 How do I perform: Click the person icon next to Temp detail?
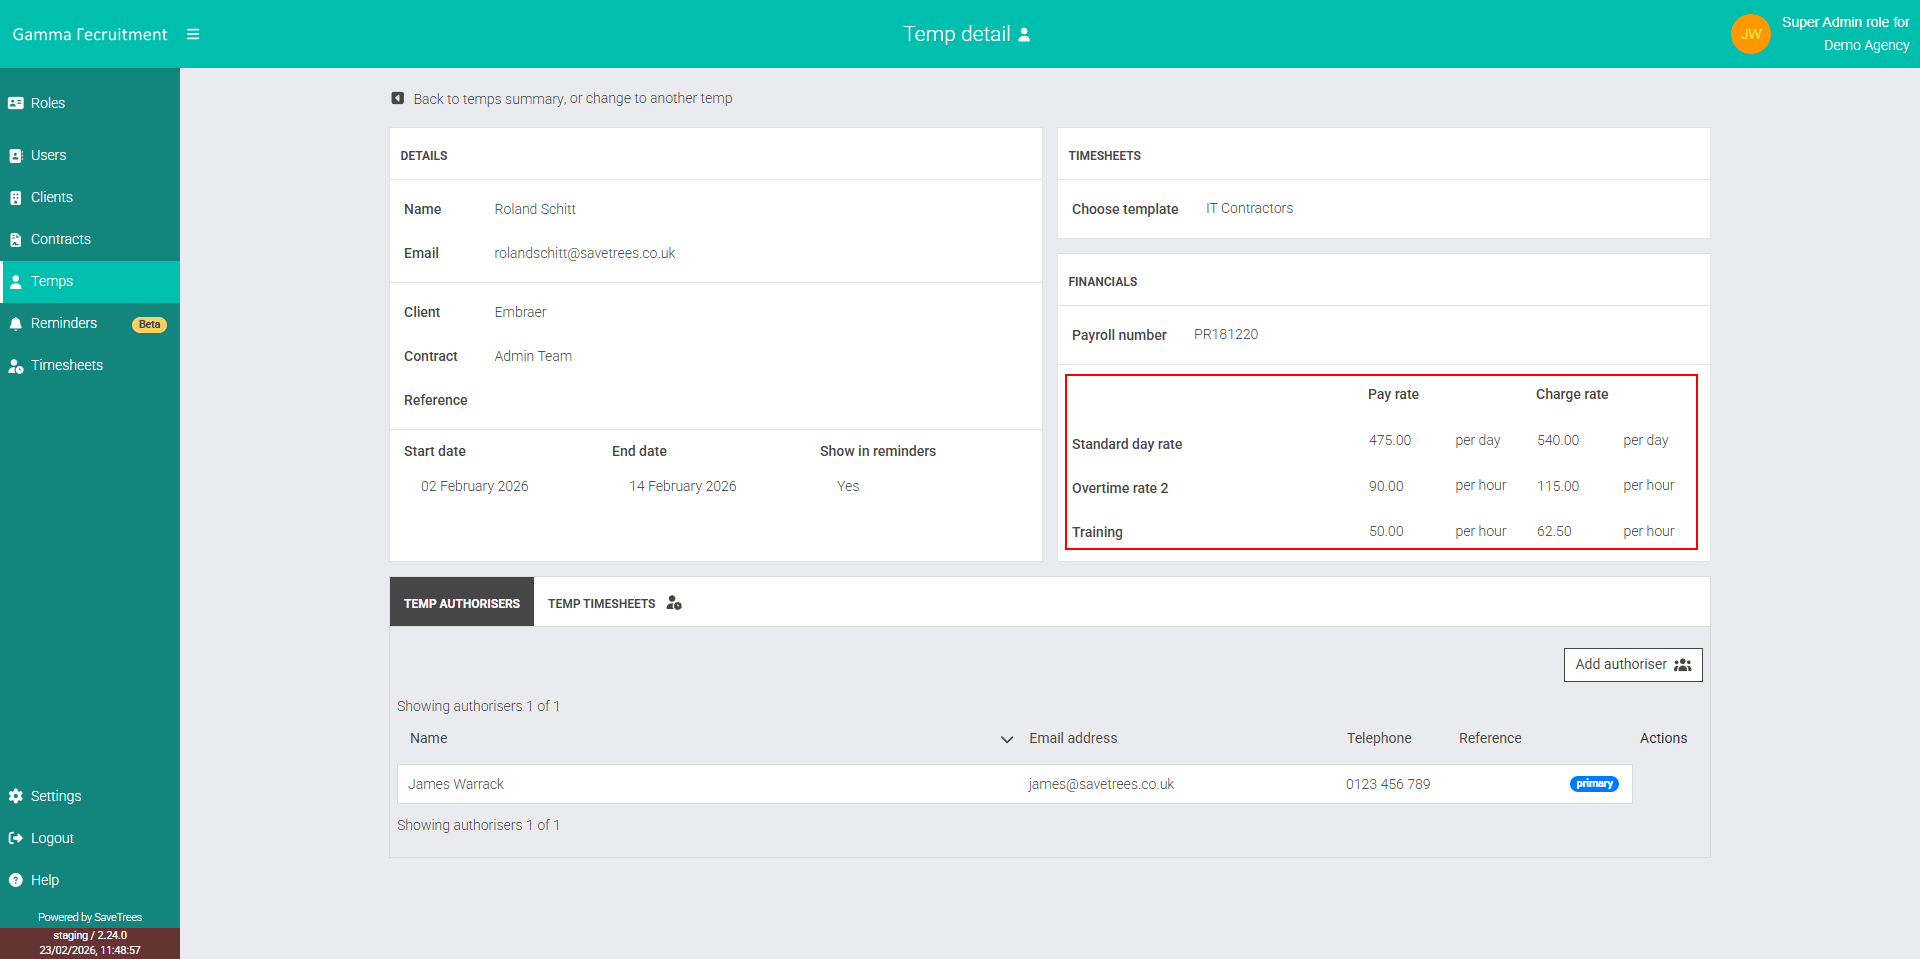tap(1023, 34)
